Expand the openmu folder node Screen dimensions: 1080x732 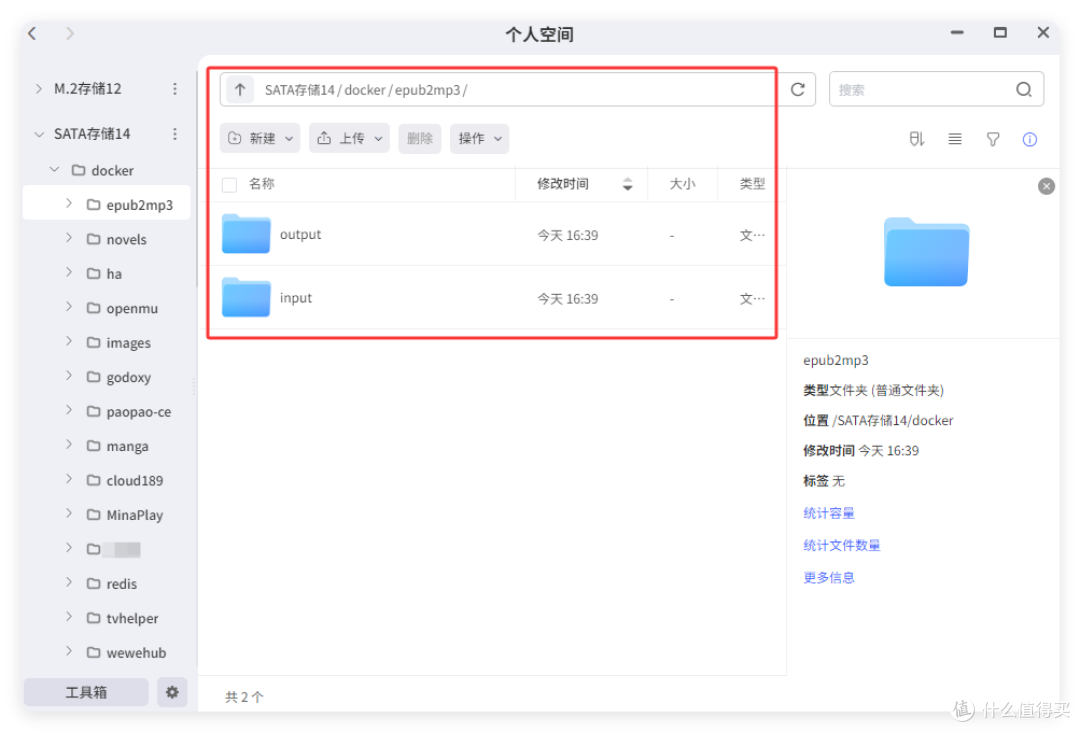[69, 307]
